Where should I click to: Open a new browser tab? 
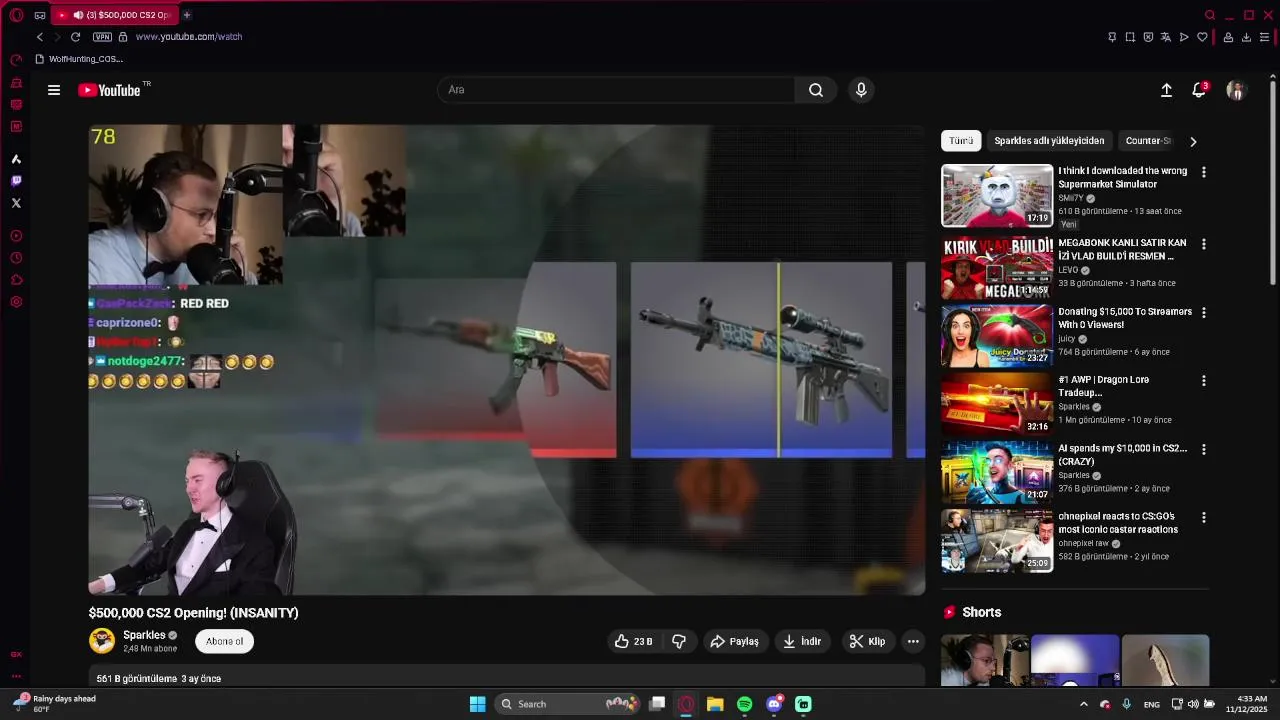187,15
